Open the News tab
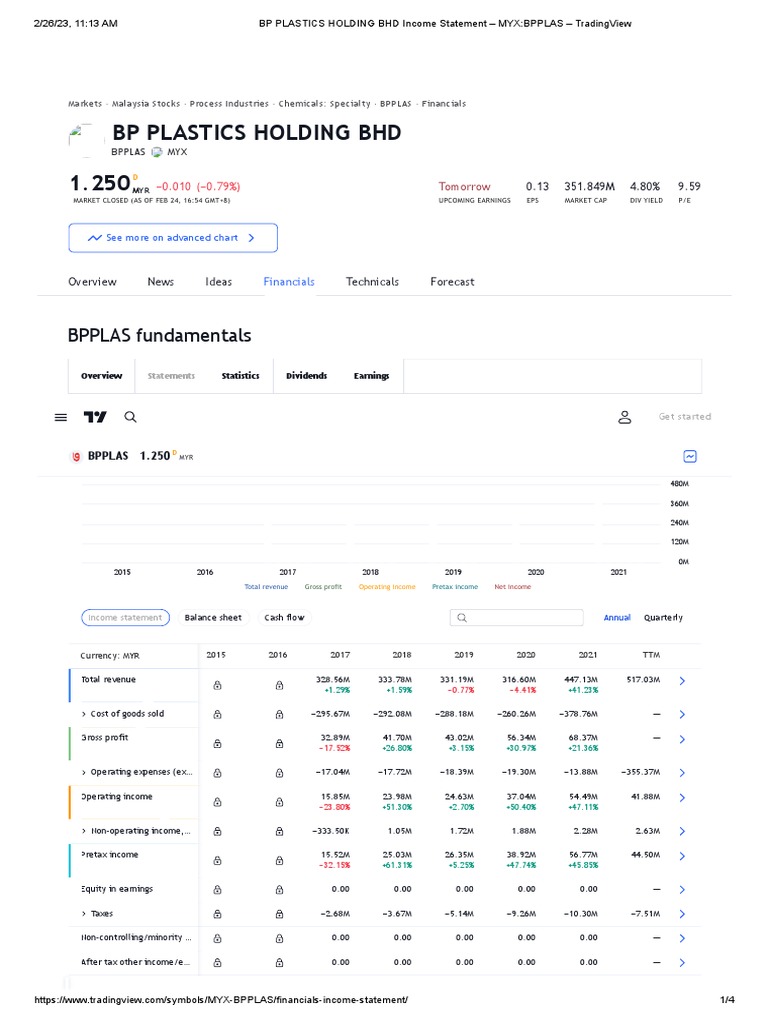 tap(161, 282)
